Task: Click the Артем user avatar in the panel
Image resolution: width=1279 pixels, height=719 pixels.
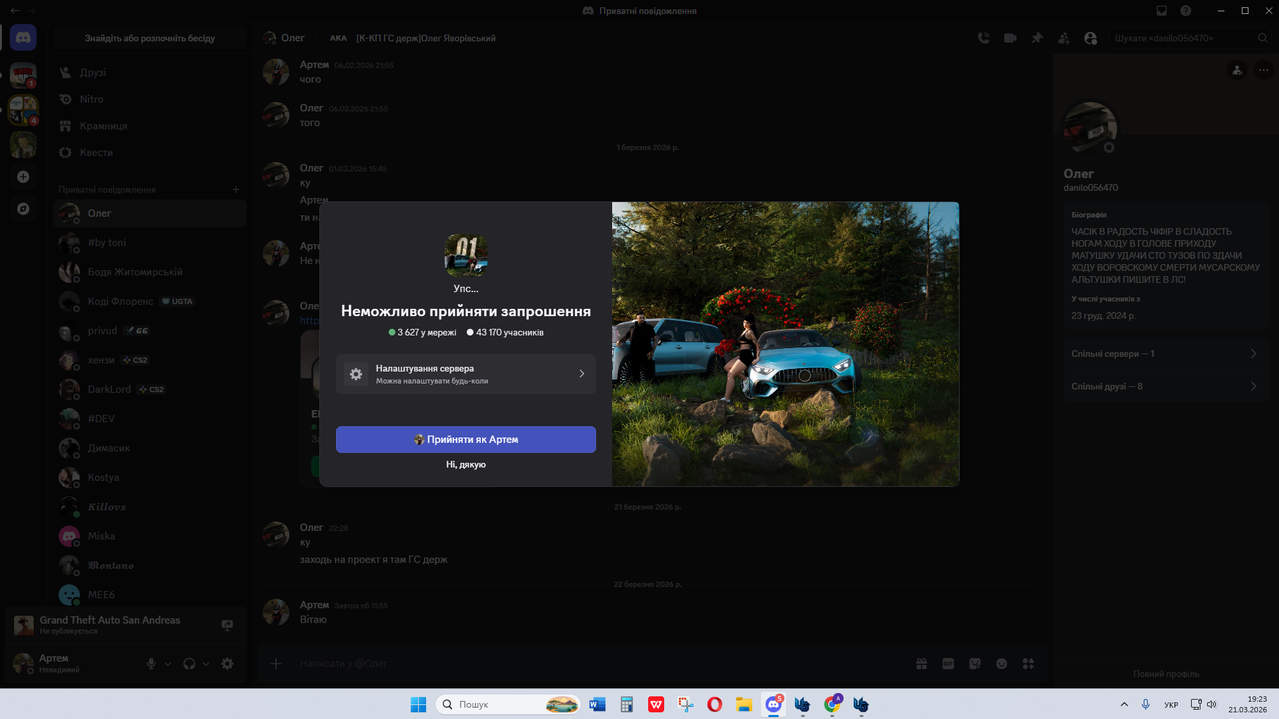Action: [x=23, y=663]
